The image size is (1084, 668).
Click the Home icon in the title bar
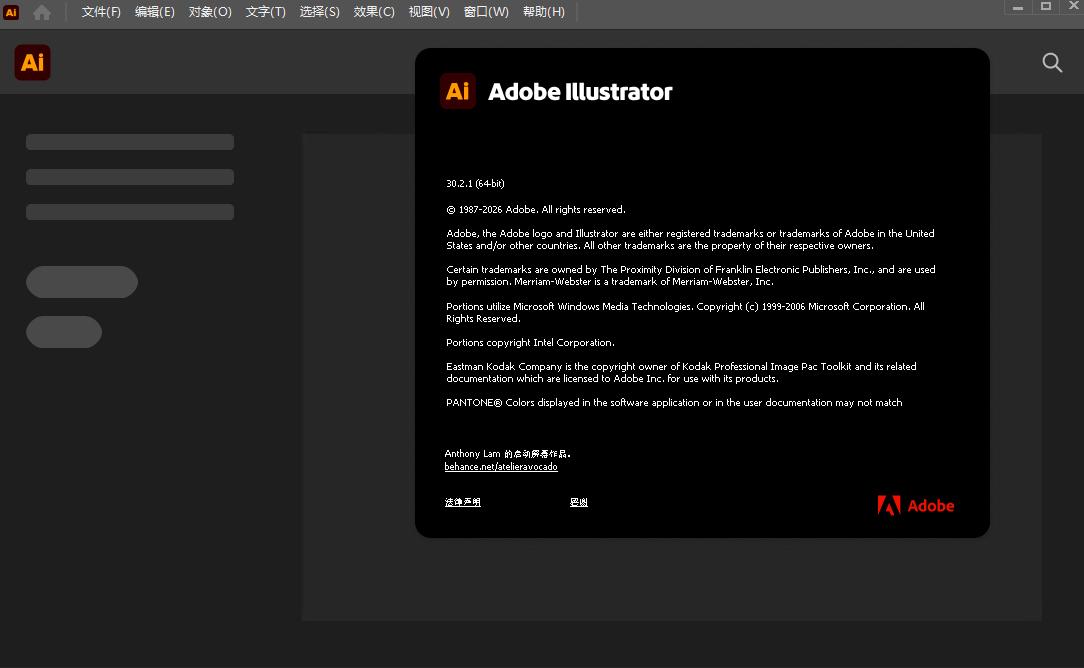[41, 13]
